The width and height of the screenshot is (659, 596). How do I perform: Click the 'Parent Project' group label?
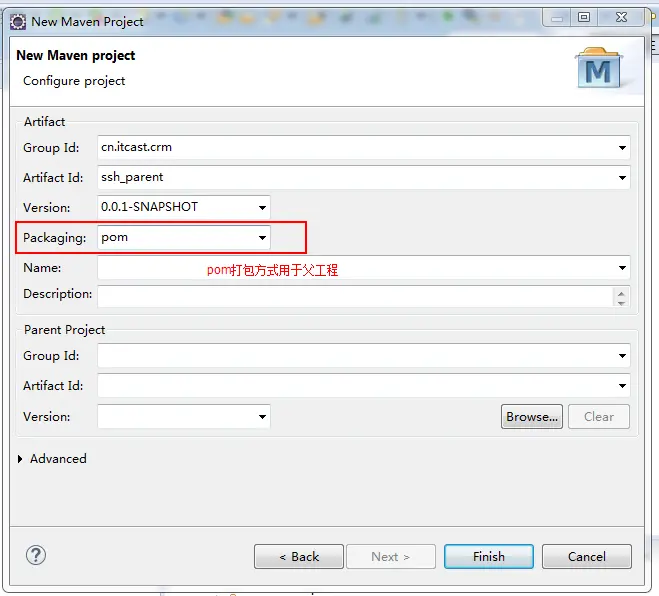[x=64, y=330]
